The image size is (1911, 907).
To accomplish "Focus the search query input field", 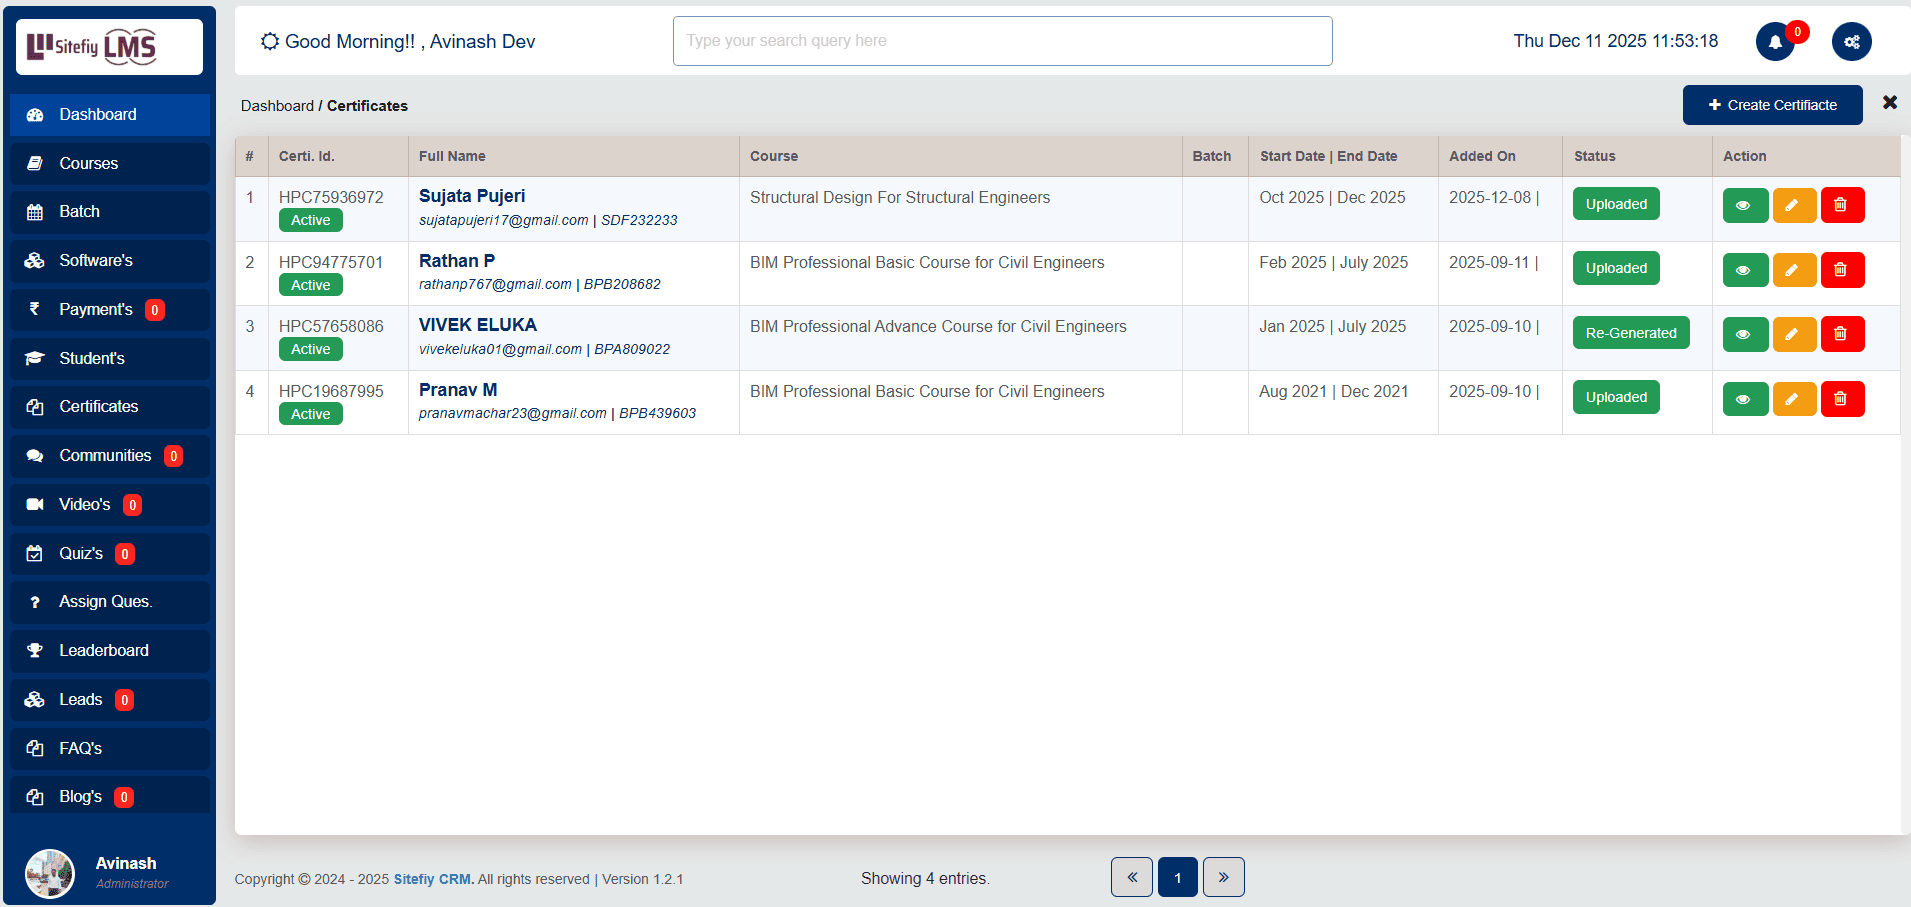I will [1001, 41].
